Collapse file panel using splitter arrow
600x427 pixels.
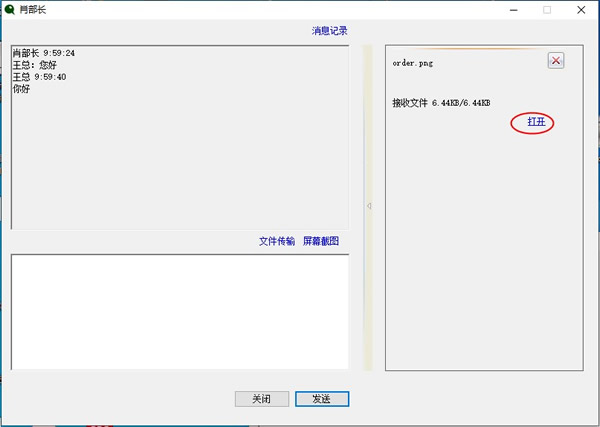pos(368,206)
